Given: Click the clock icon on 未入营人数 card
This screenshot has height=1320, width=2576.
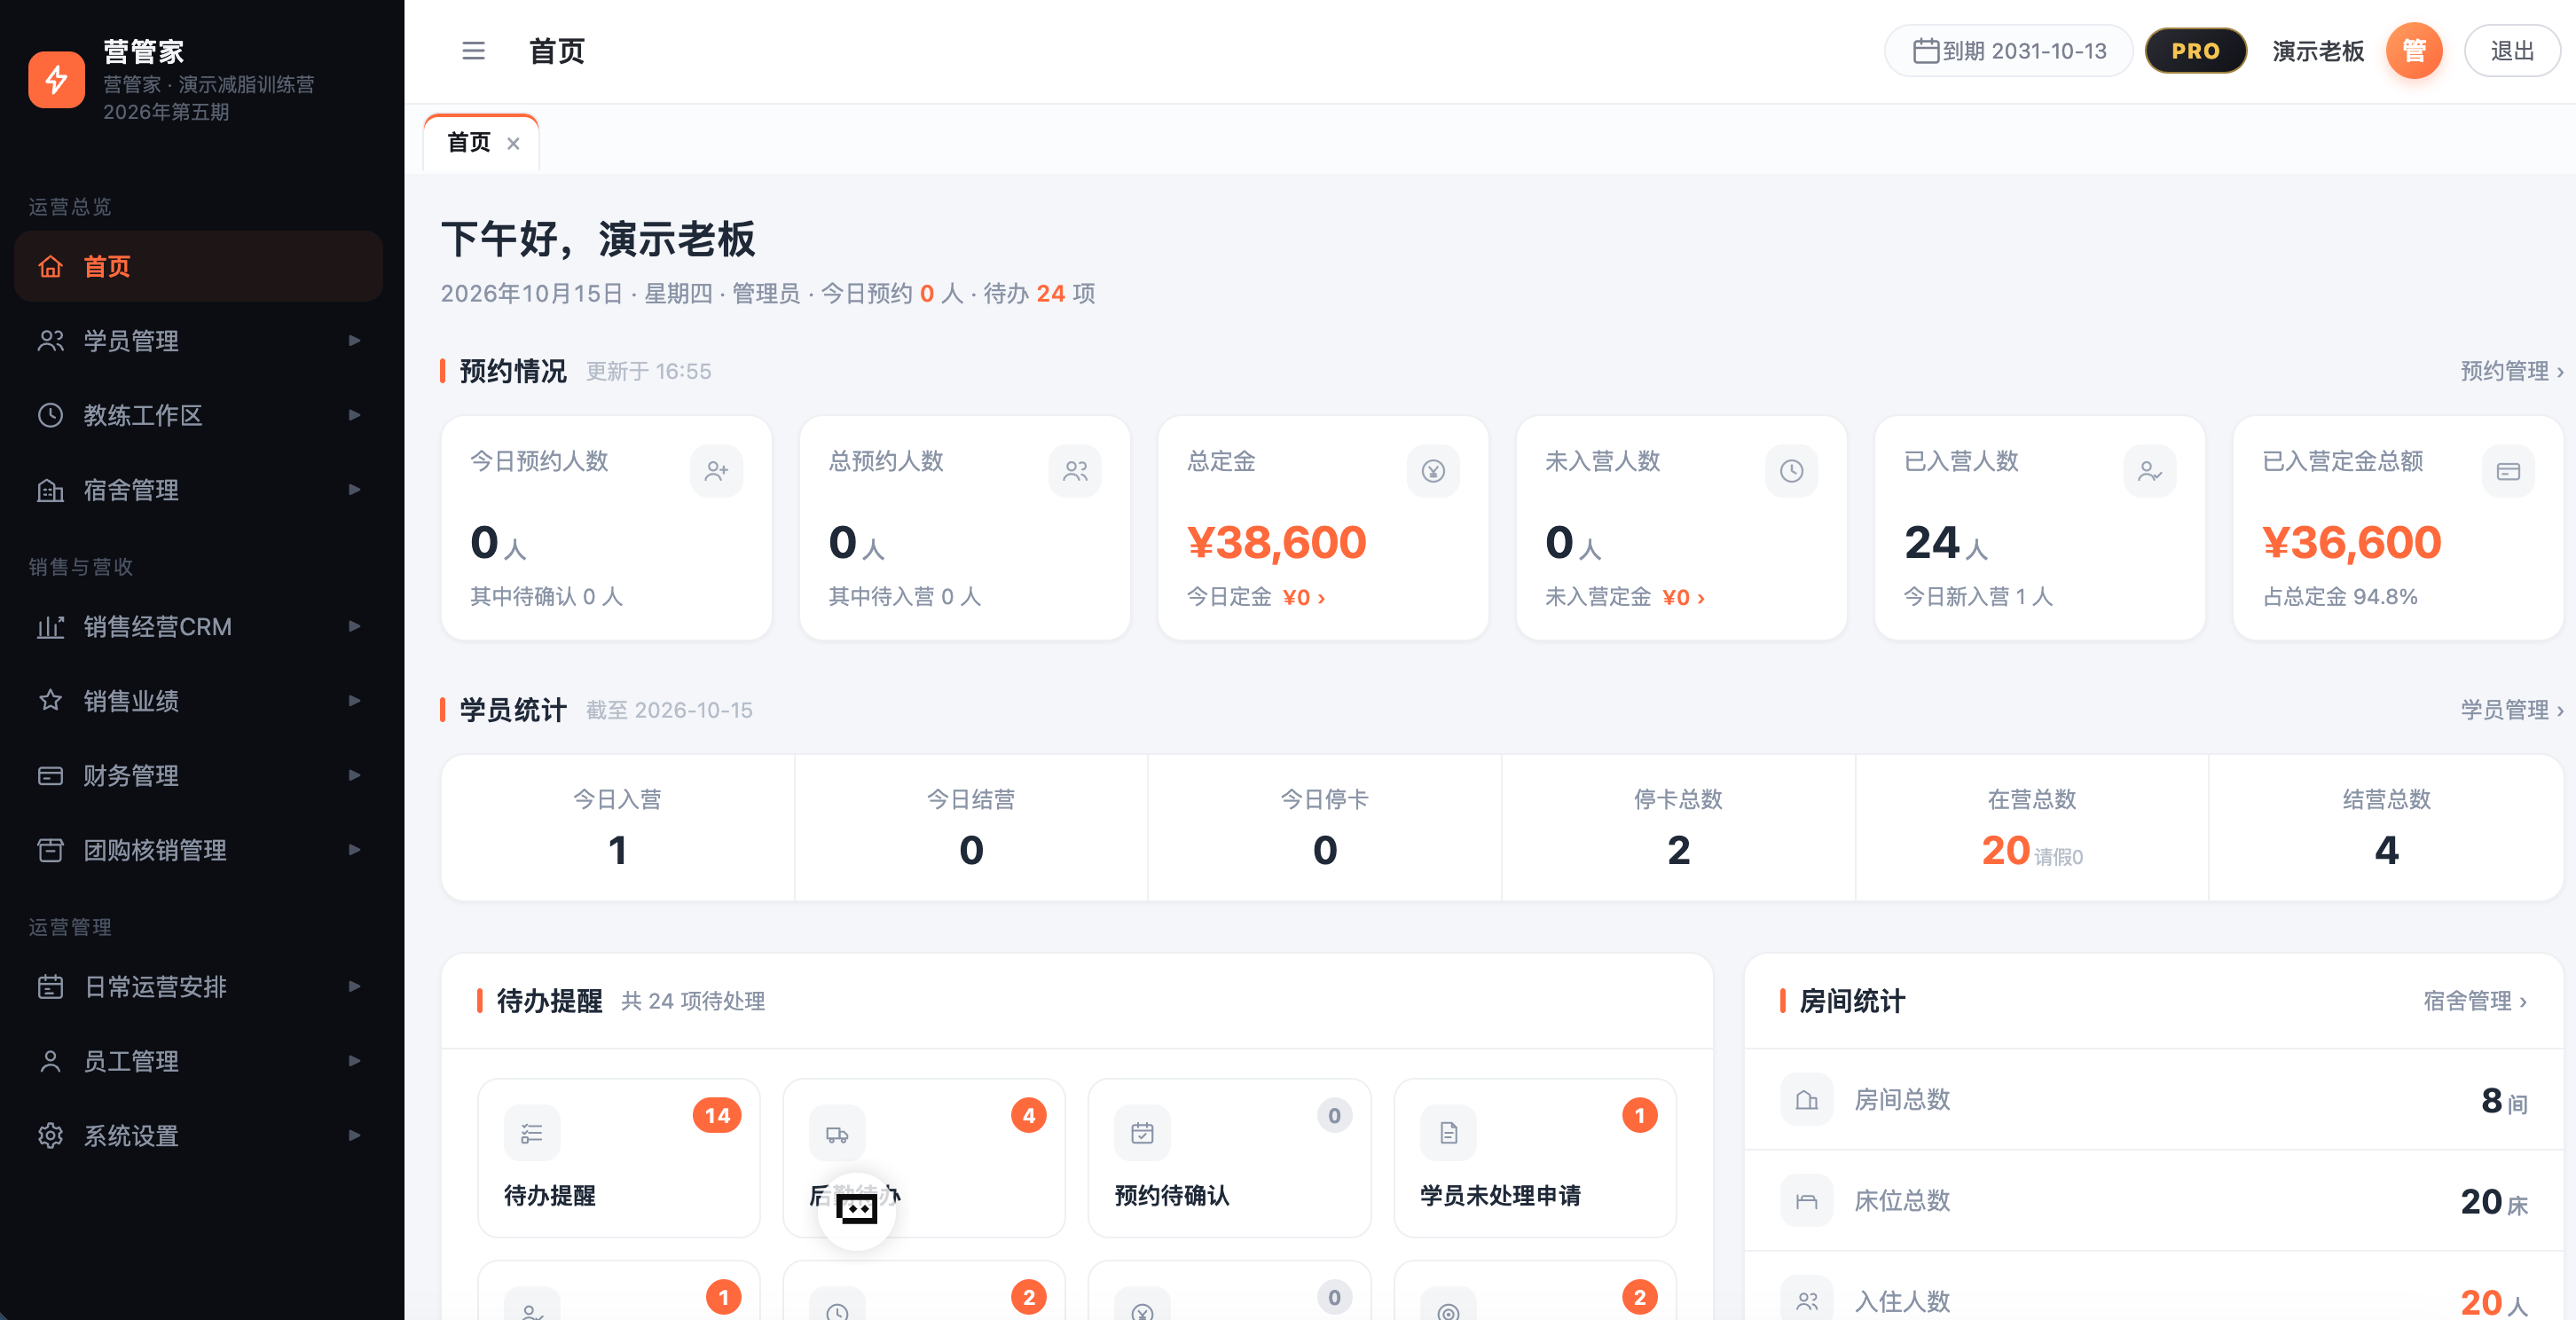Looking at the screenshot, I should [1791, 471].
